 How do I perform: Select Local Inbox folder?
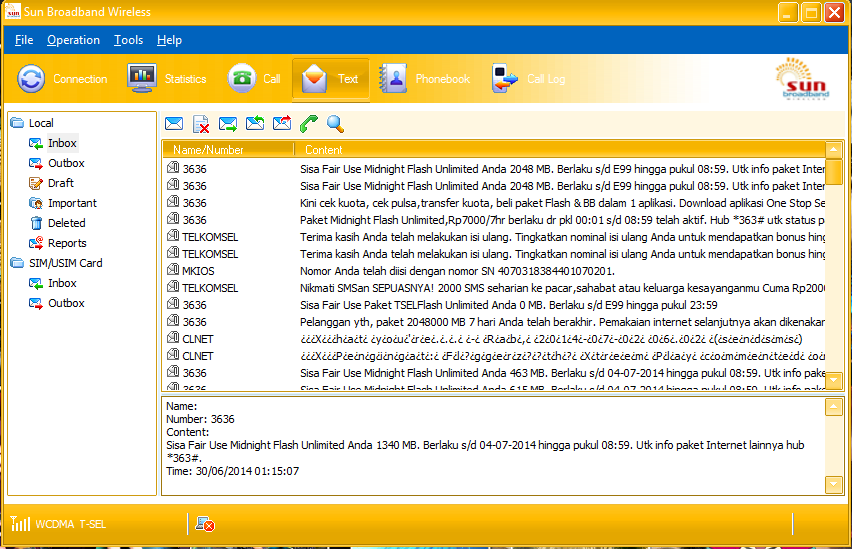pyautogui.click(x=54, y=143)
